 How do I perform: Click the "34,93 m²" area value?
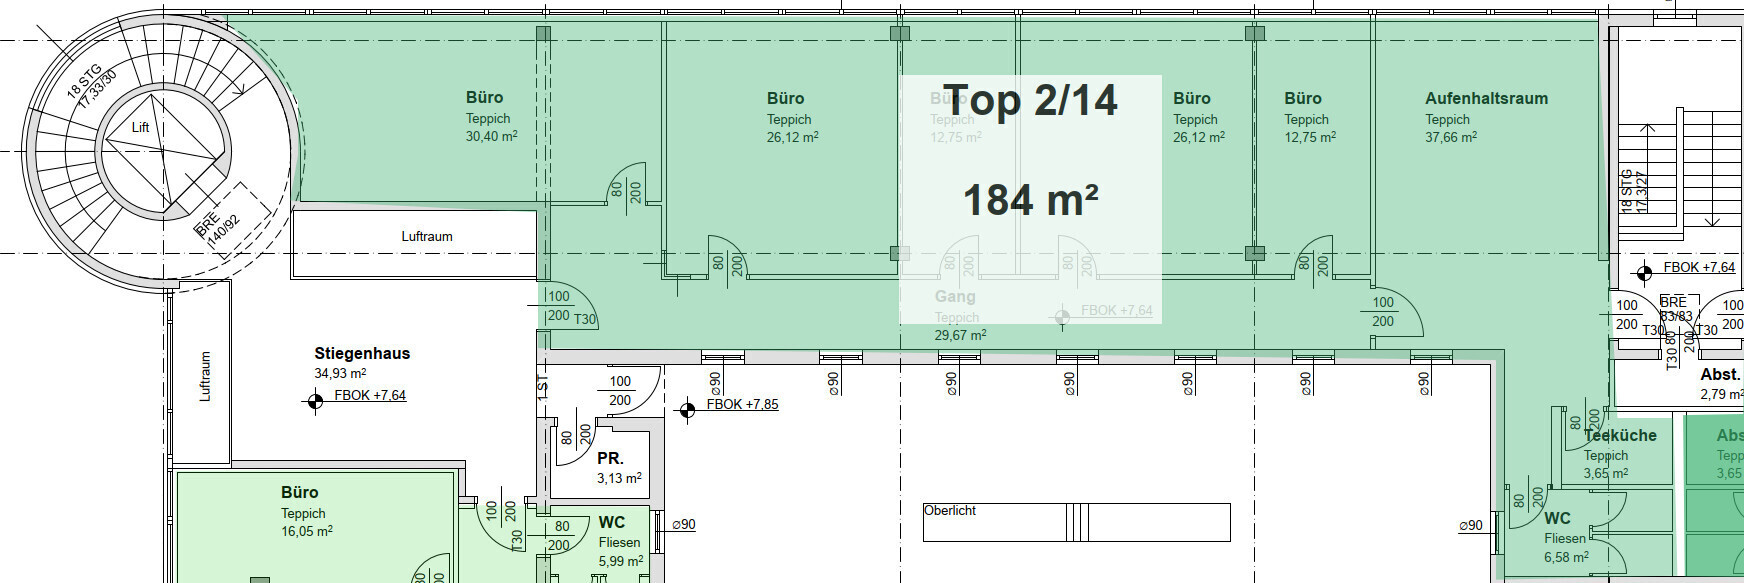click(x=340, y=374)
